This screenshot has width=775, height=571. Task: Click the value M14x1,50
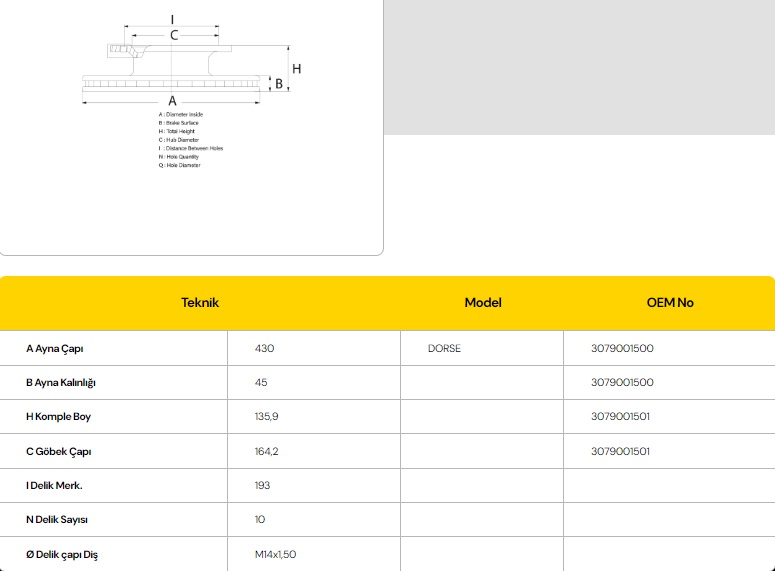pos(275,554)
